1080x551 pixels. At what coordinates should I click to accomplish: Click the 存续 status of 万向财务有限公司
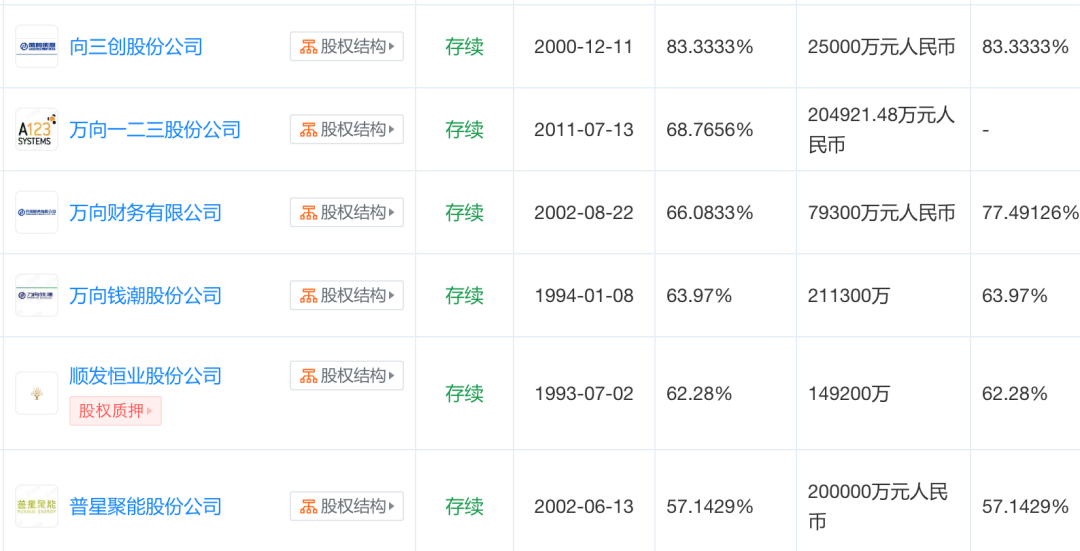pyautogui.click(x=464, y=213)
